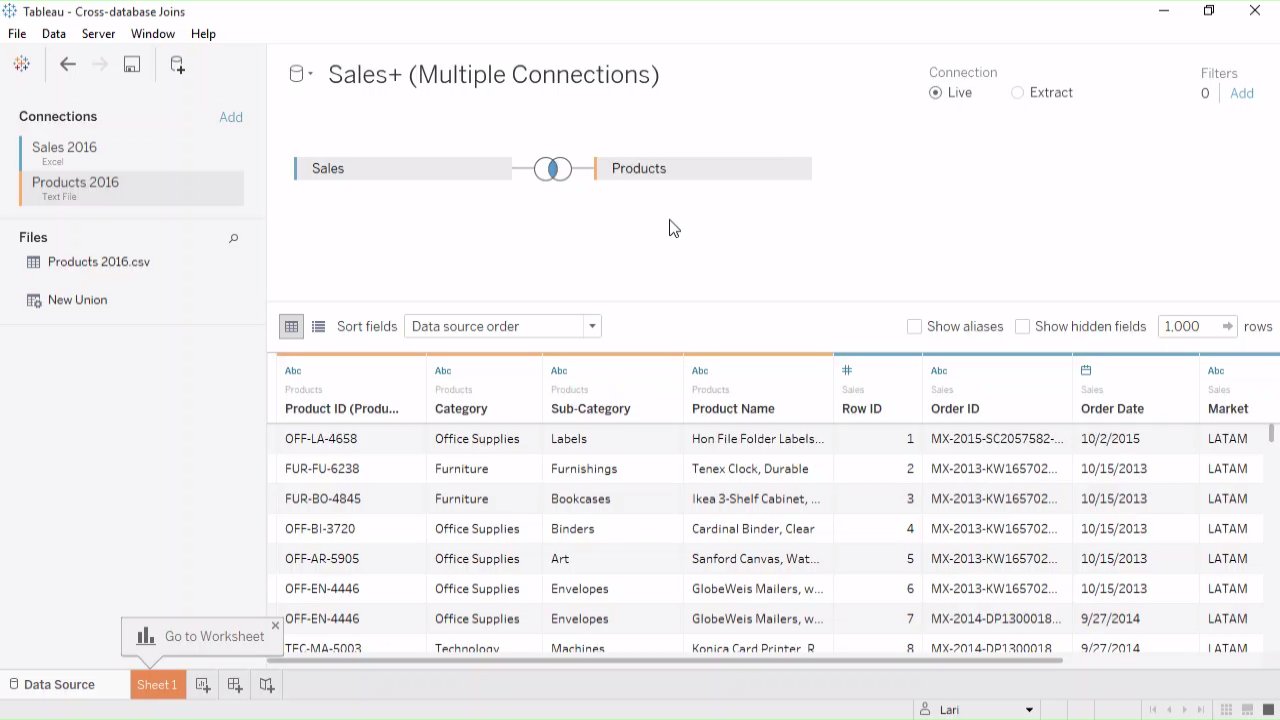Expand the data source dropdown arrow beside title

310,74
